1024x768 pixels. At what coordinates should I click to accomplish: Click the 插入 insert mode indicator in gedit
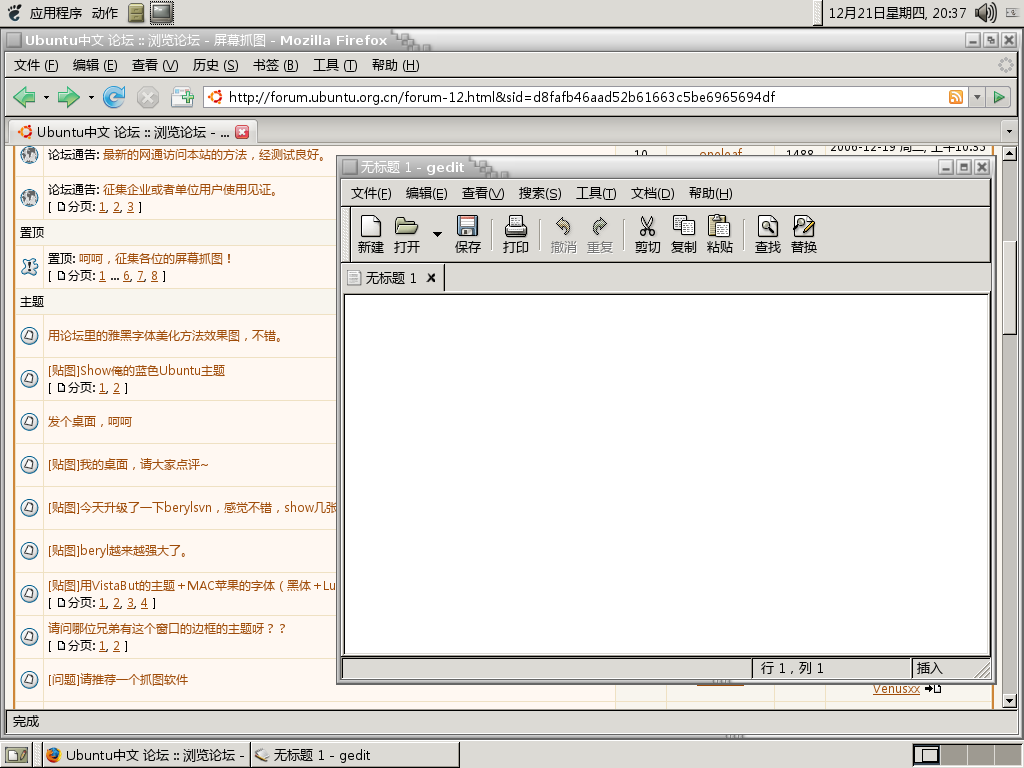[x=930, y=668]
